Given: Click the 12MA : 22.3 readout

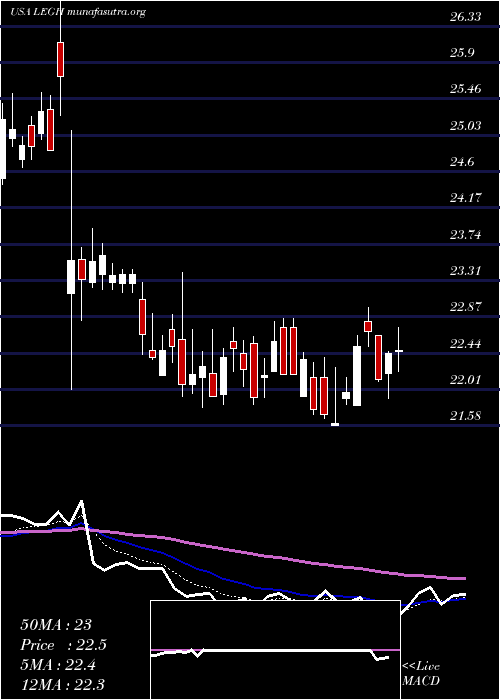Looking at the screenshot, I should [x=63, y=684].
